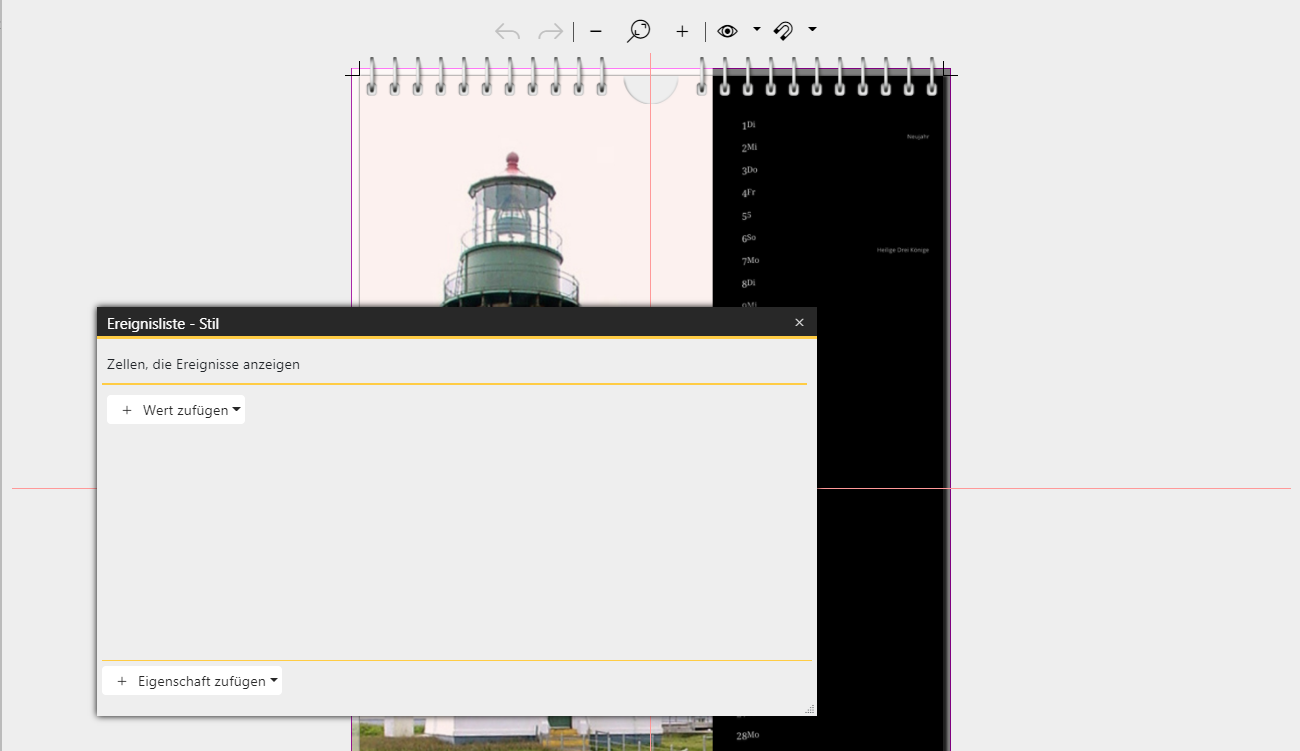Zoom out with the minus icon
The height and width of the screenshot is (751, 1300).
click(596, 31)
